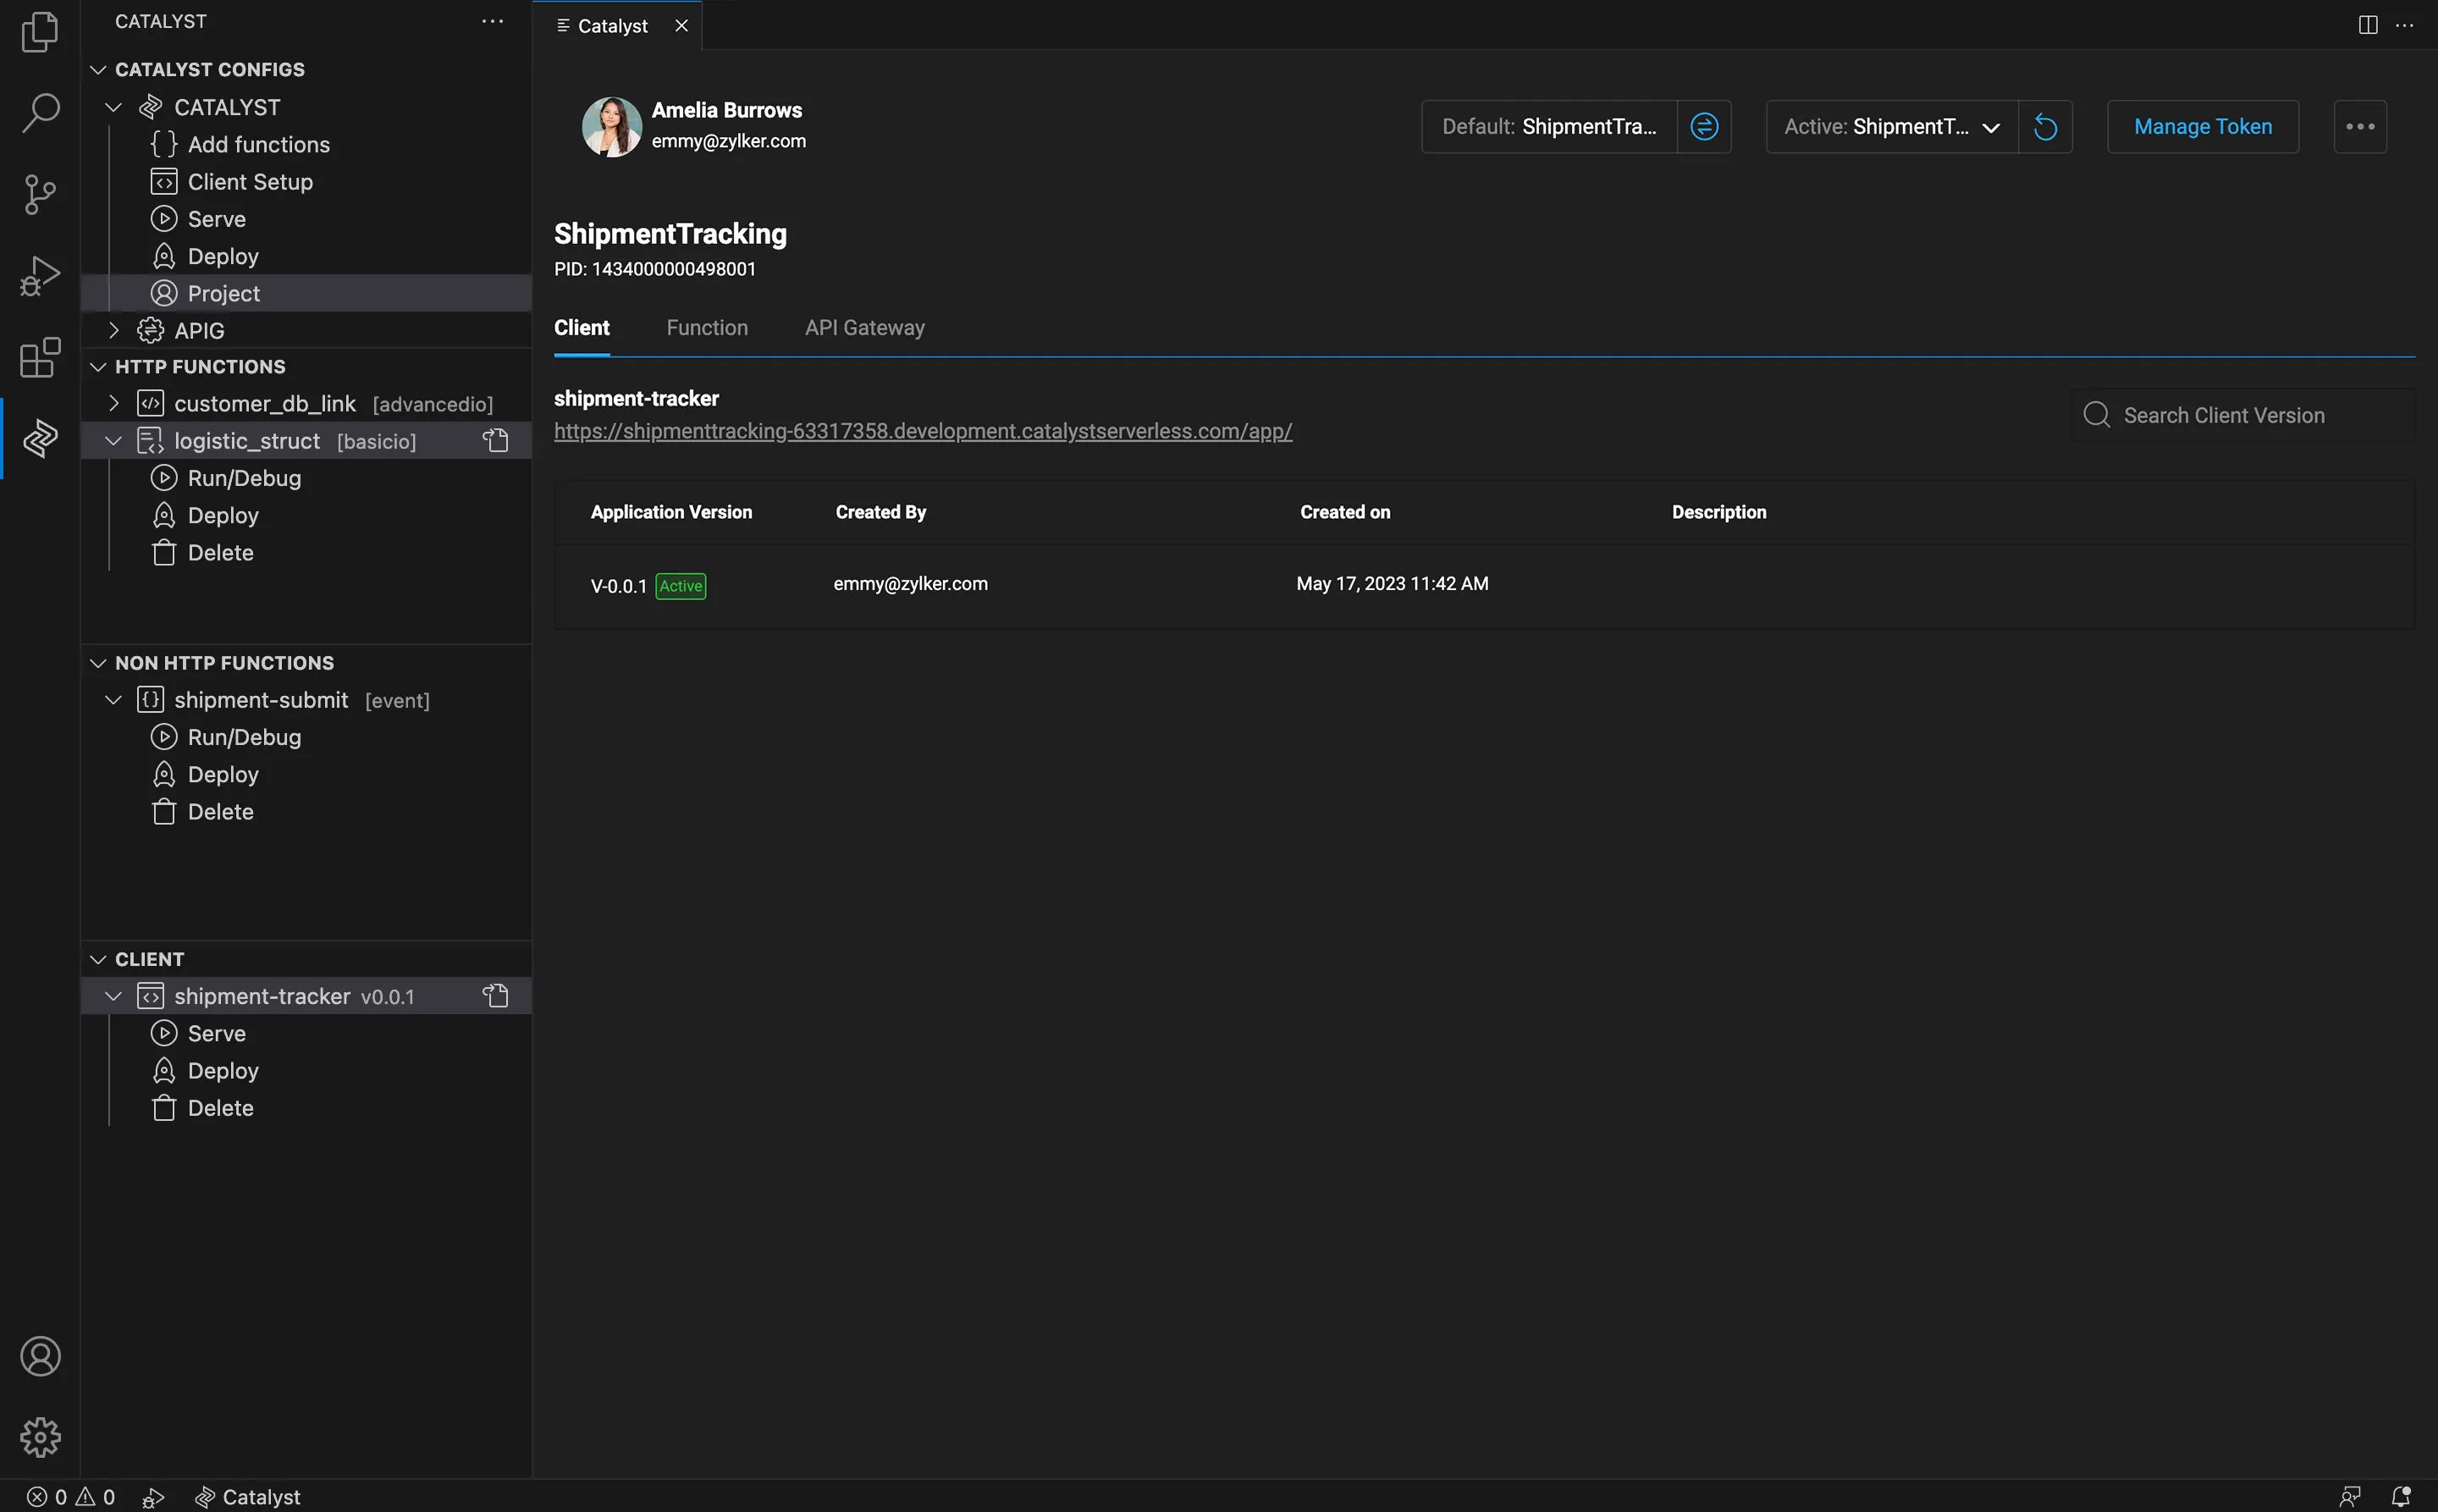Screen dimensions: 2438x1512
Task: Focus the Search Client Version field
Action: click(x=2243, y=414)
